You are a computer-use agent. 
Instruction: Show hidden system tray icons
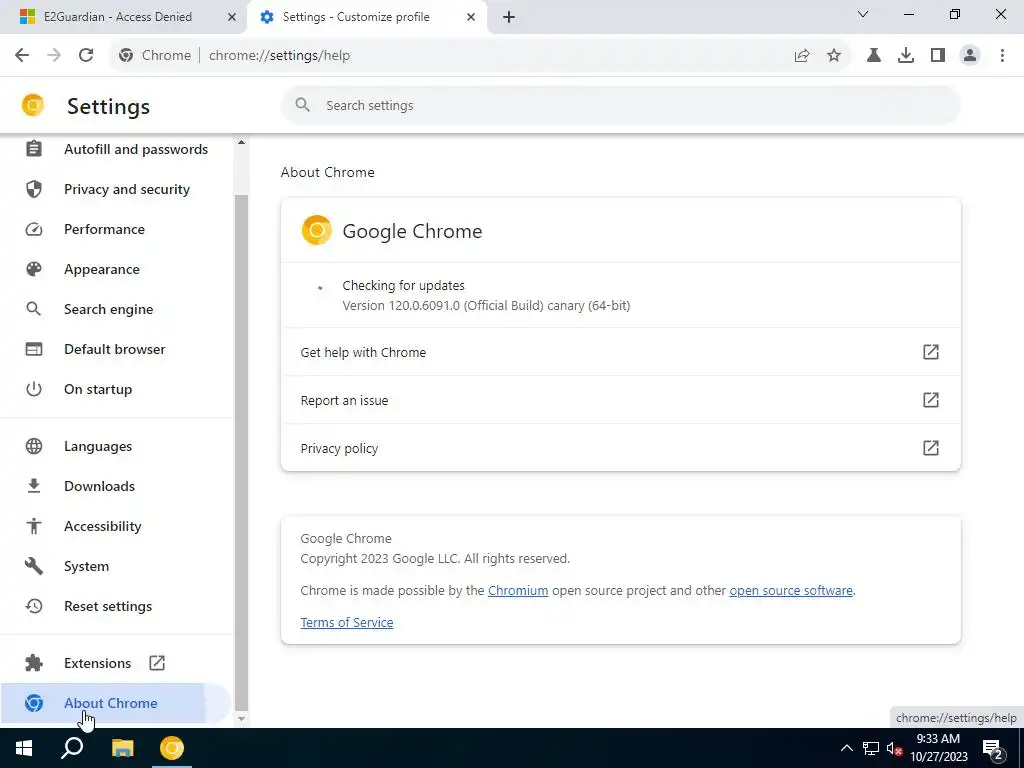tap(846, 748)
